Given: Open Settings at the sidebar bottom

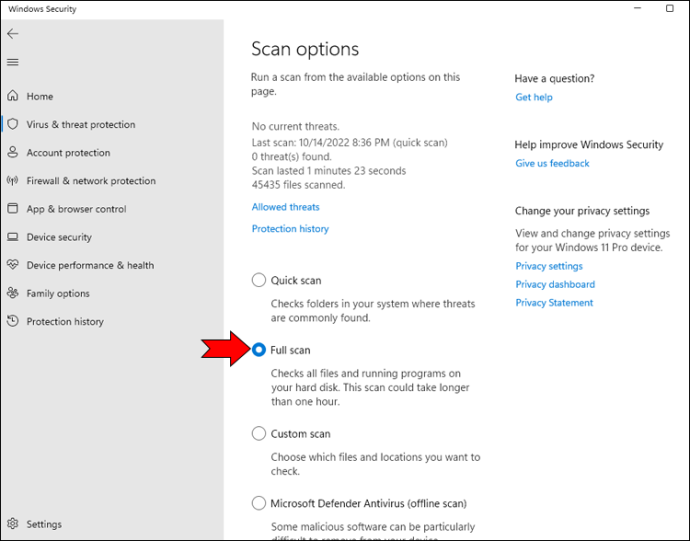Looking at the screenshot, I should coord(44,524).
